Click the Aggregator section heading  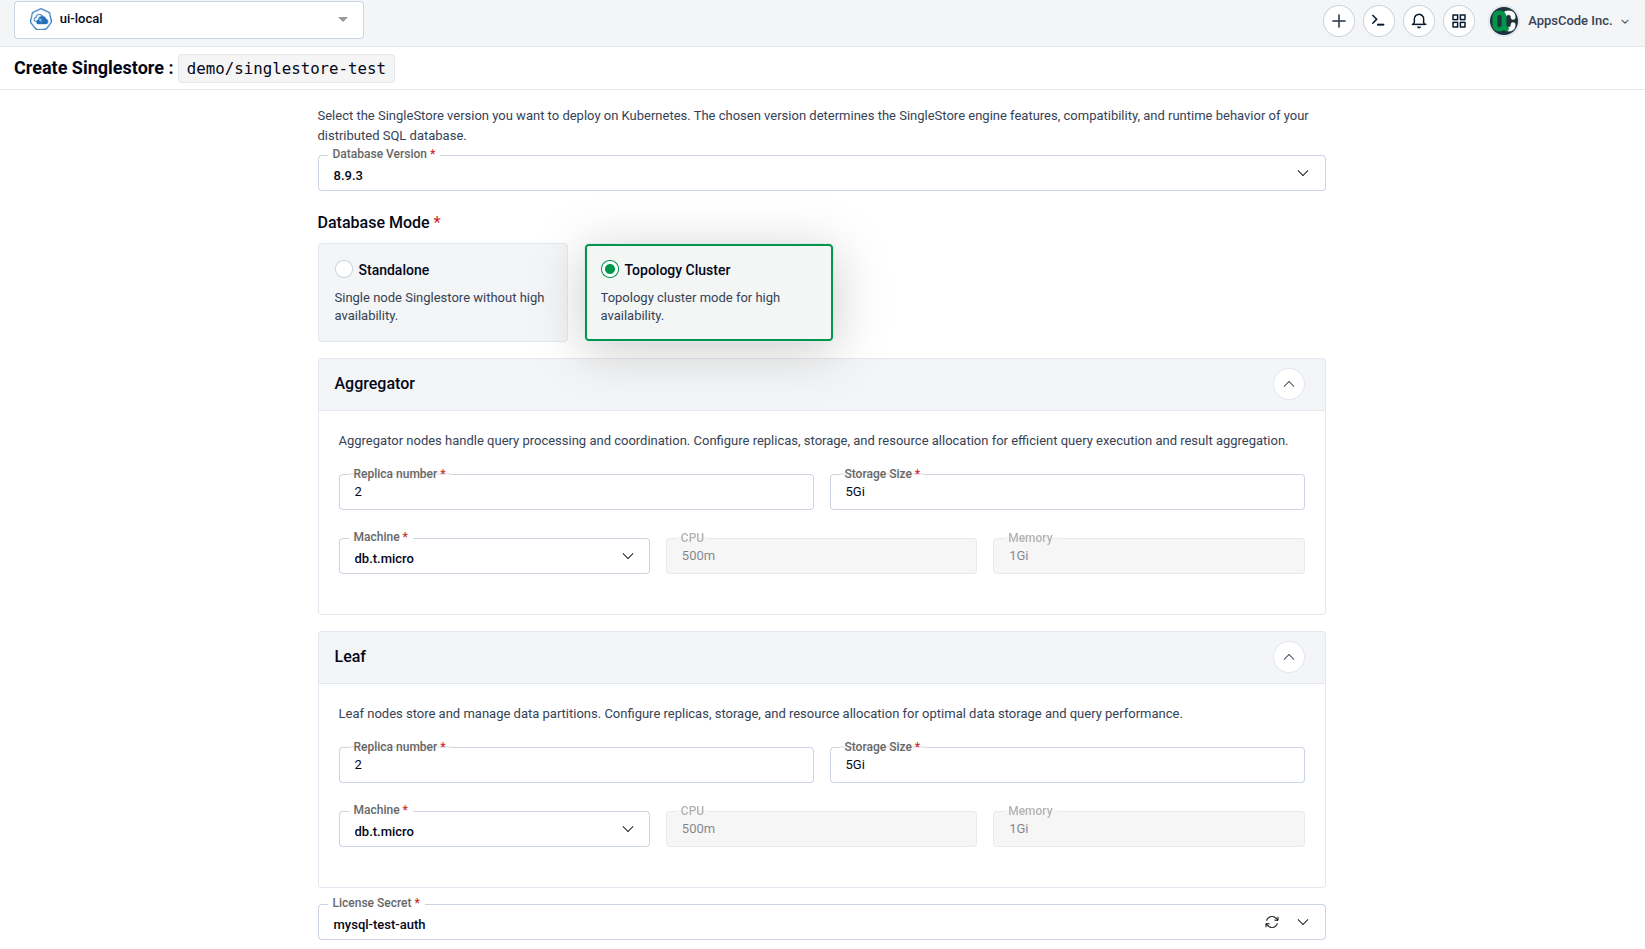[x=375, y=384]
